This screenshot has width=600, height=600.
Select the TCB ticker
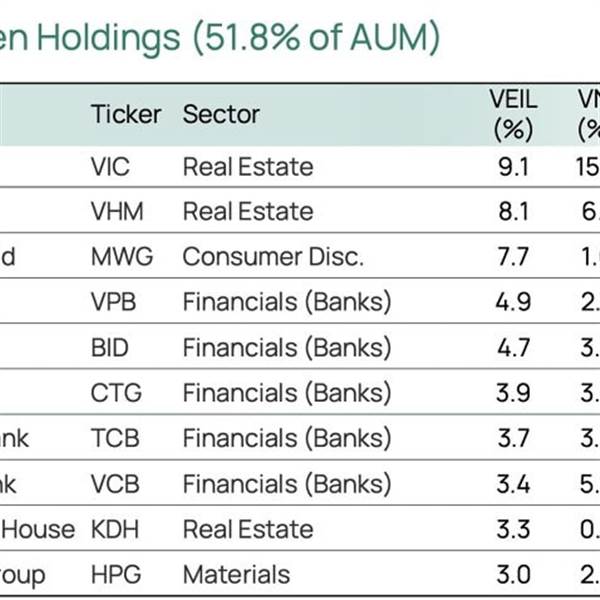(113, 438)
